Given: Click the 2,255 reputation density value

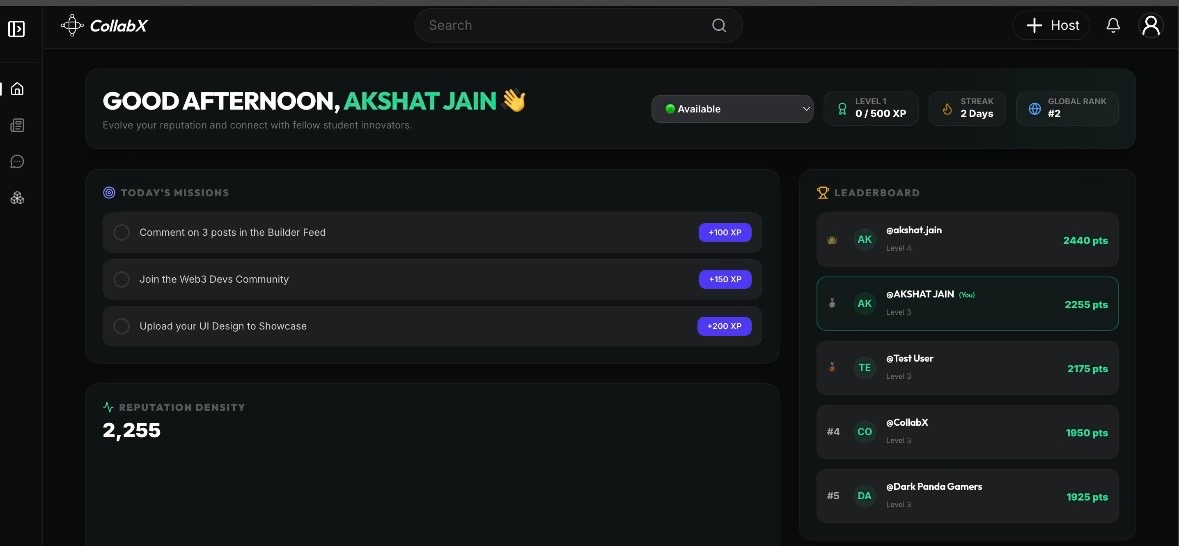Looking at the screenshot, I should pyautogui.click(x=132, y=430).
